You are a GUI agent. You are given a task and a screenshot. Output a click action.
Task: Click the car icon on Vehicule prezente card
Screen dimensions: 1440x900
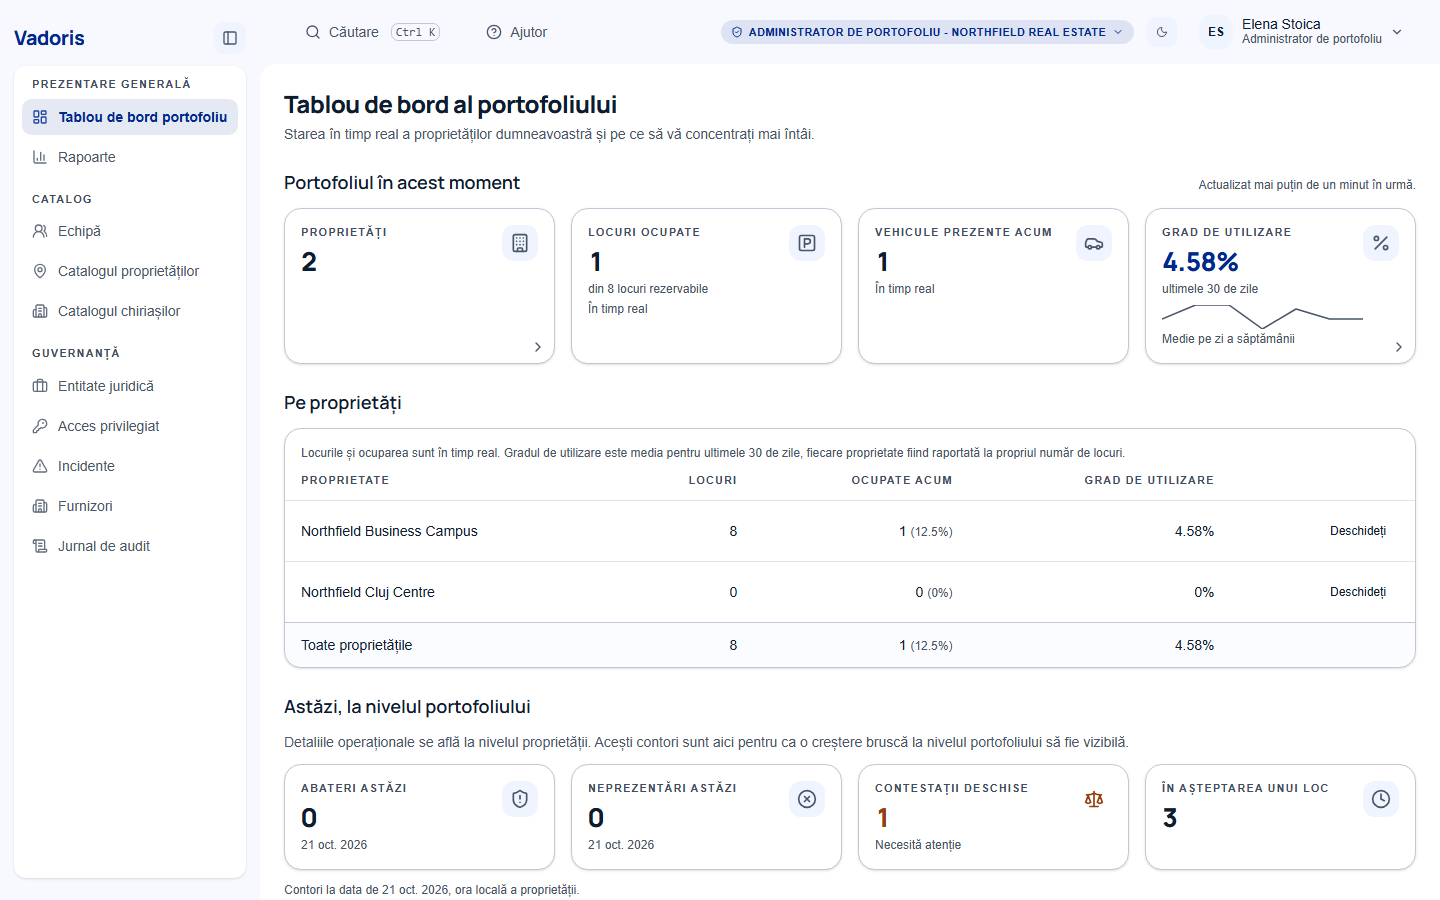[1094, 243]
